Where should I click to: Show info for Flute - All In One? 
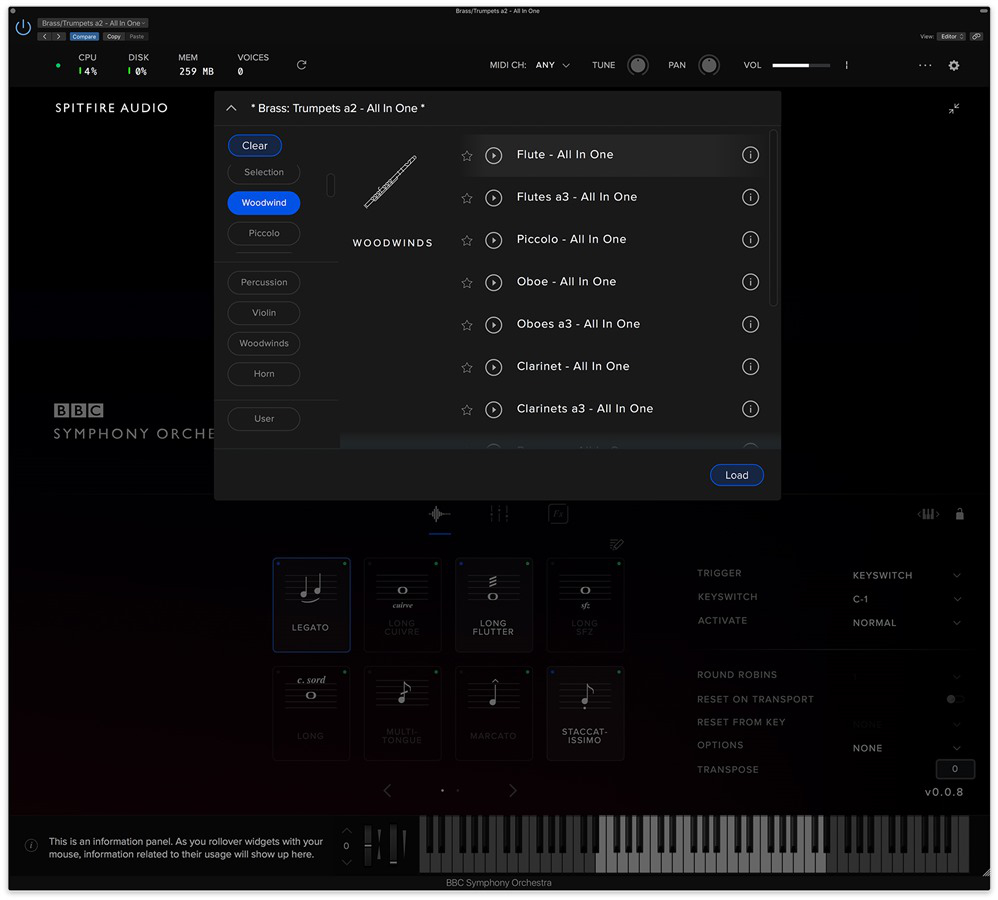(x=750, y=155)
